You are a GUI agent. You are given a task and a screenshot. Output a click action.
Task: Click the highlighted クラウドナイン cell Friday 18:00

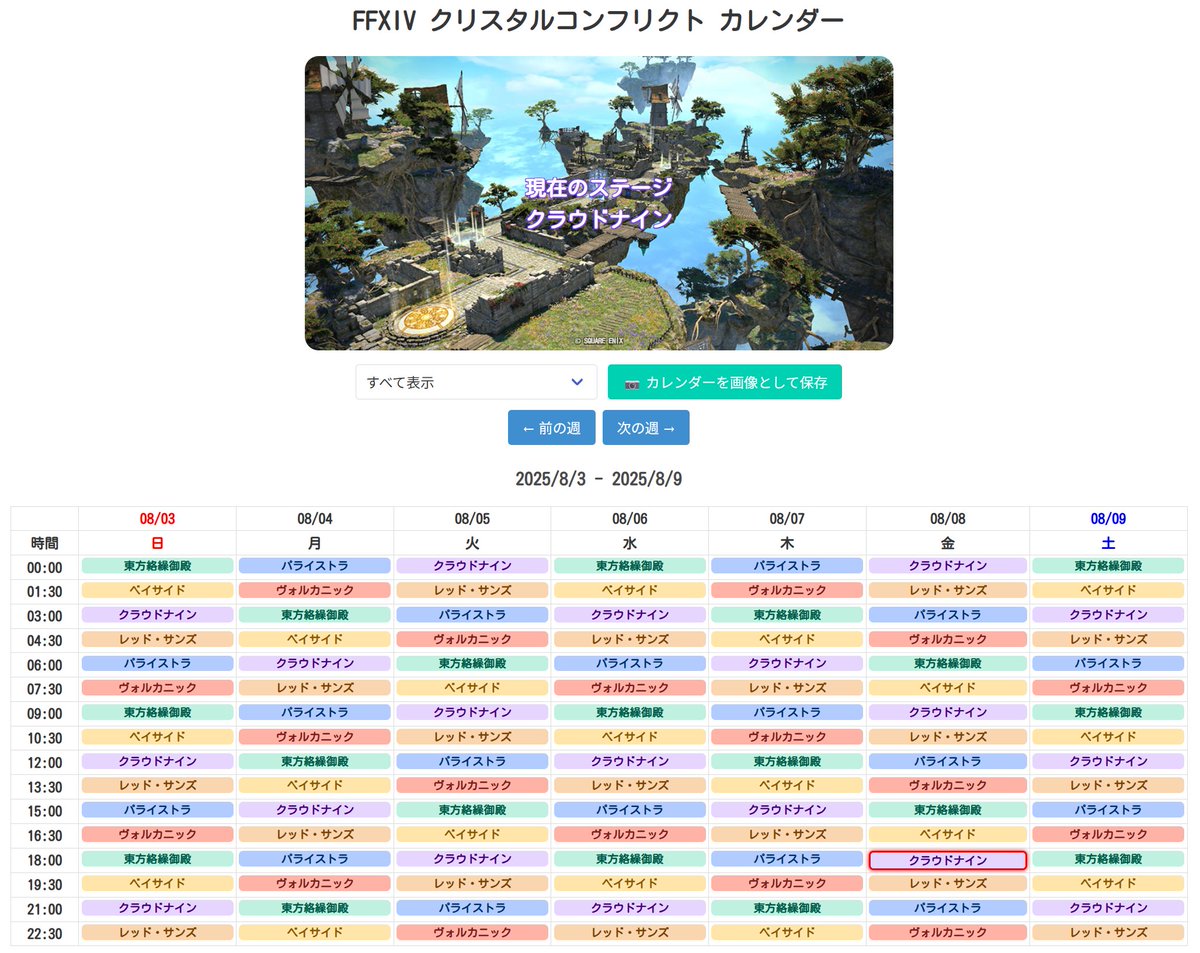948,860
